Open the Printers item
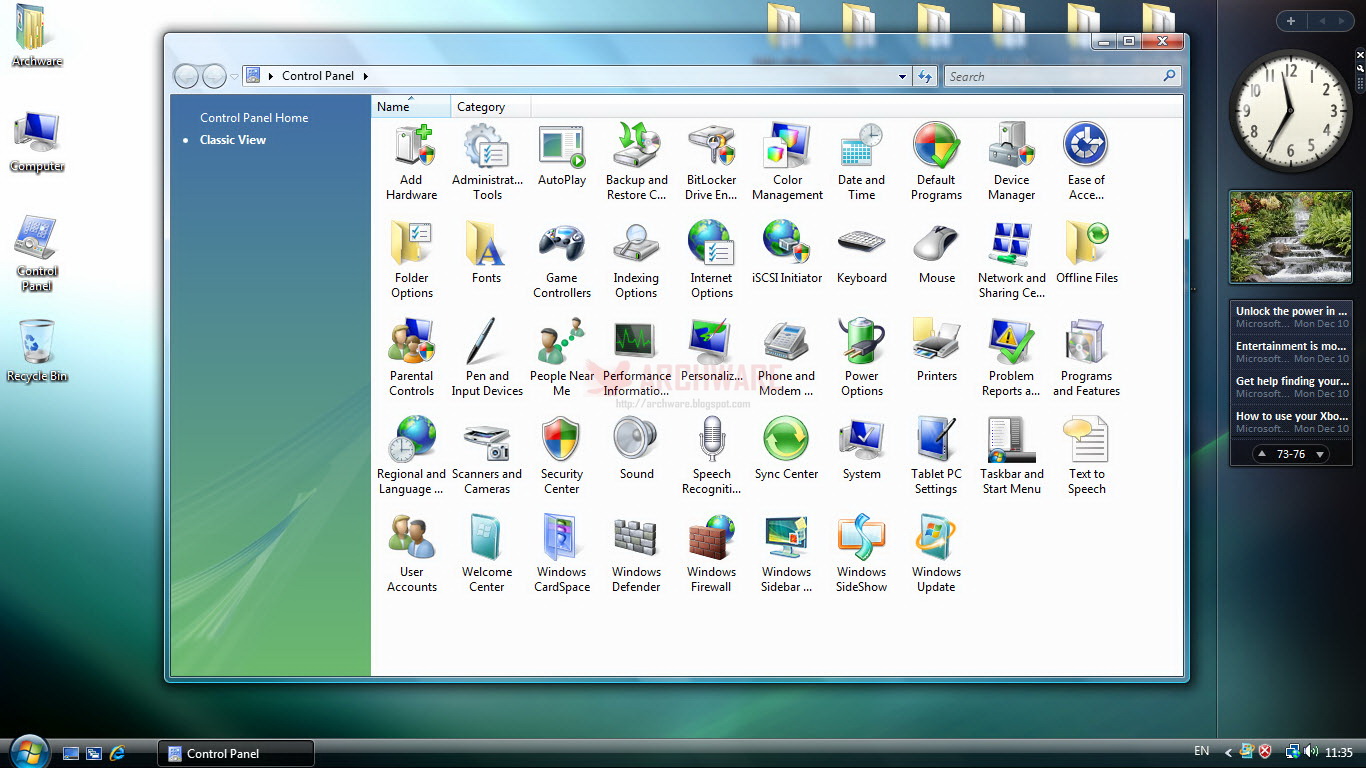This screenshot has height=768, width=1366. pos(937,351)
